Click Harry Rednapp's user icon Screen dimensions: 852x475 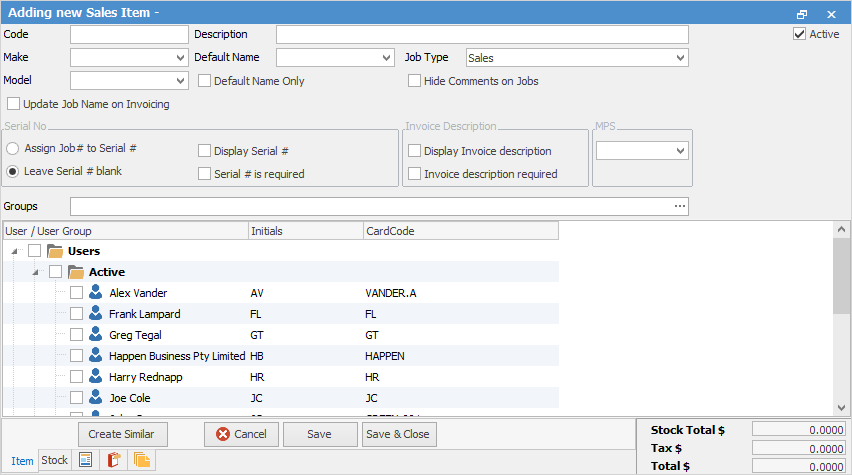coord(96,376)
